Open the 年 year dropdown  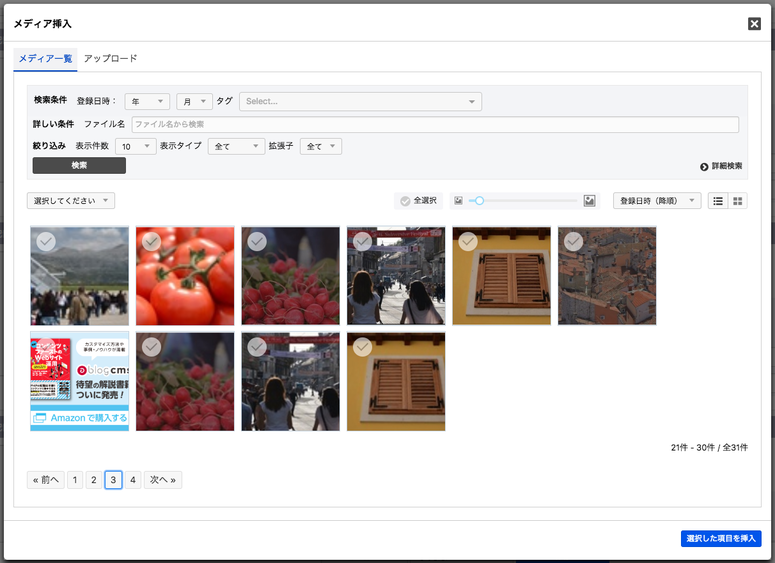147,101
